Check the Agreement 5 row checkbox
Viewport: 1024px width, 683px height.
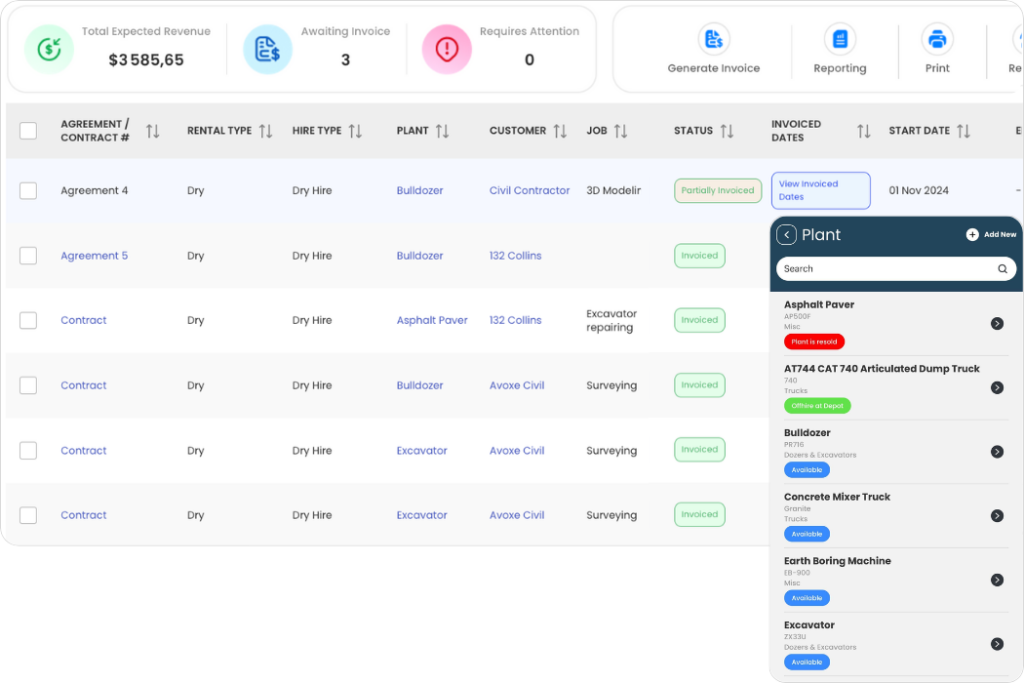click(28, 255)
